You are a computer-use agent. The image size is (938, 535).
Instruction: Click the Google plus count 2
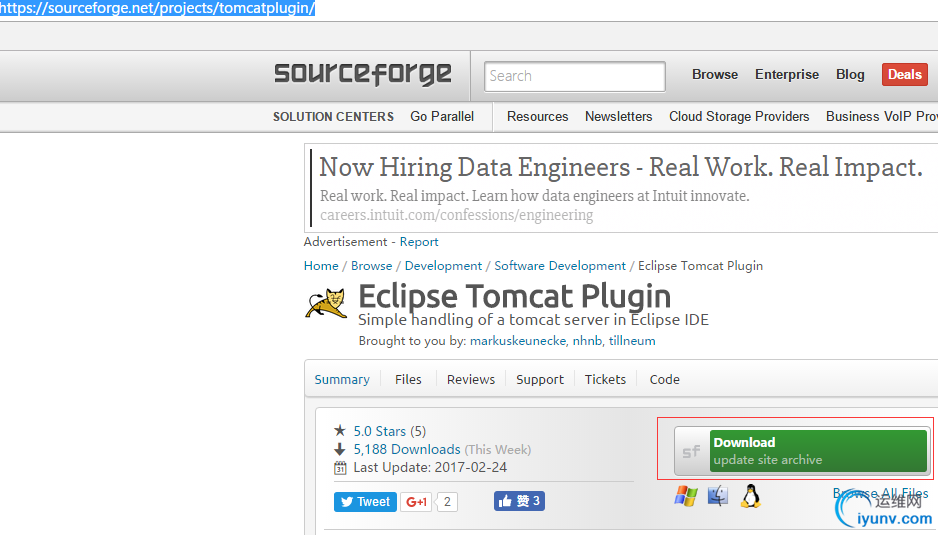point(447,501)
